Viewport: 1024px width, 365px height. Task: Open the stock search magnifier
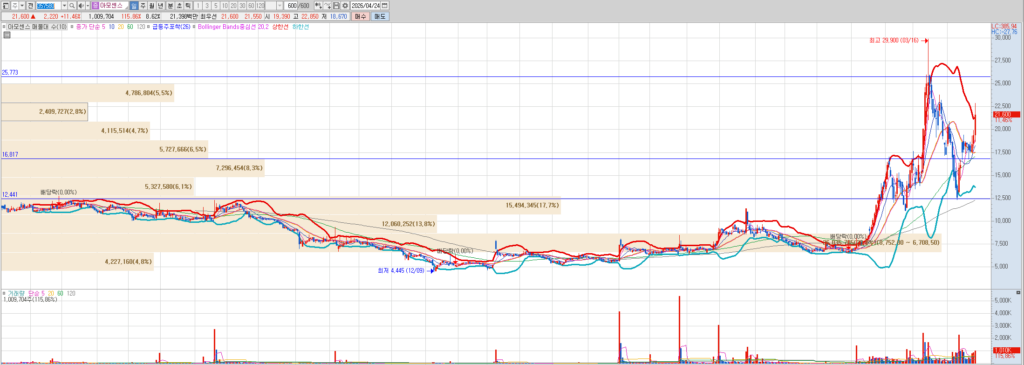point(72,5)
